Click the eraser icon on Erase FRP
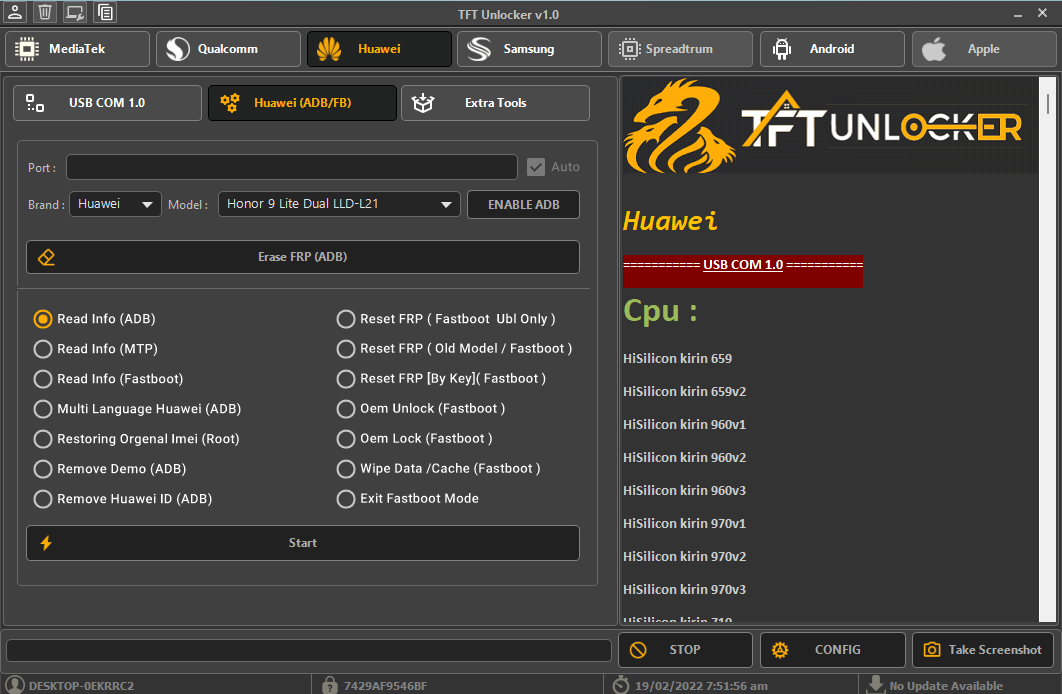The width and height of the screenshot is (1062, 694). pyautogui.click(x=46, y=257)
